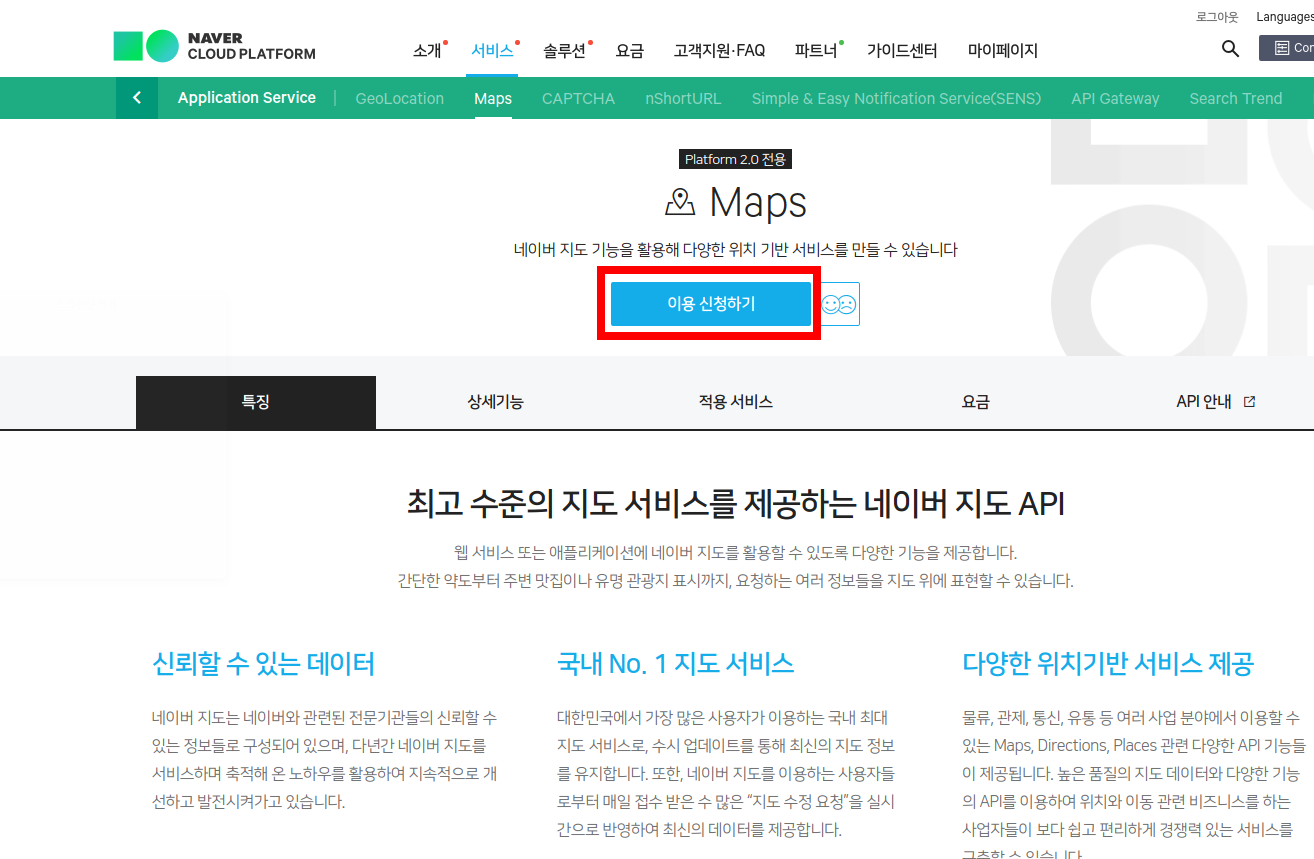1314x859 pixels.
Task: Click the 이용 신청하기 button
Action: point(711,304)
